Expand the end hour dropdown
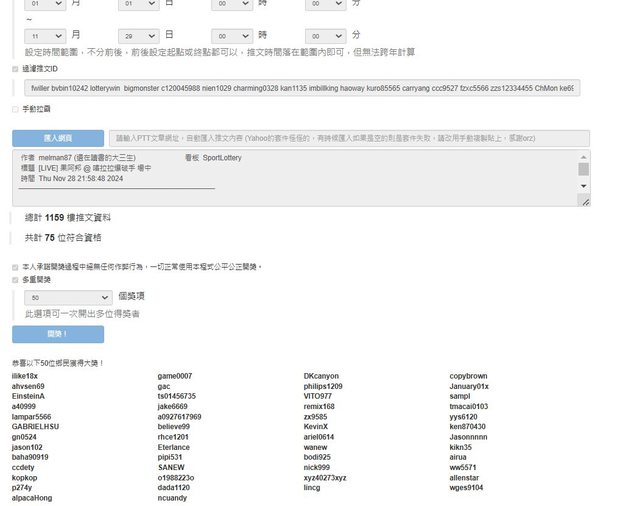Image resolution: width=640 pixels, height=506 pixels. coord(231,35)
